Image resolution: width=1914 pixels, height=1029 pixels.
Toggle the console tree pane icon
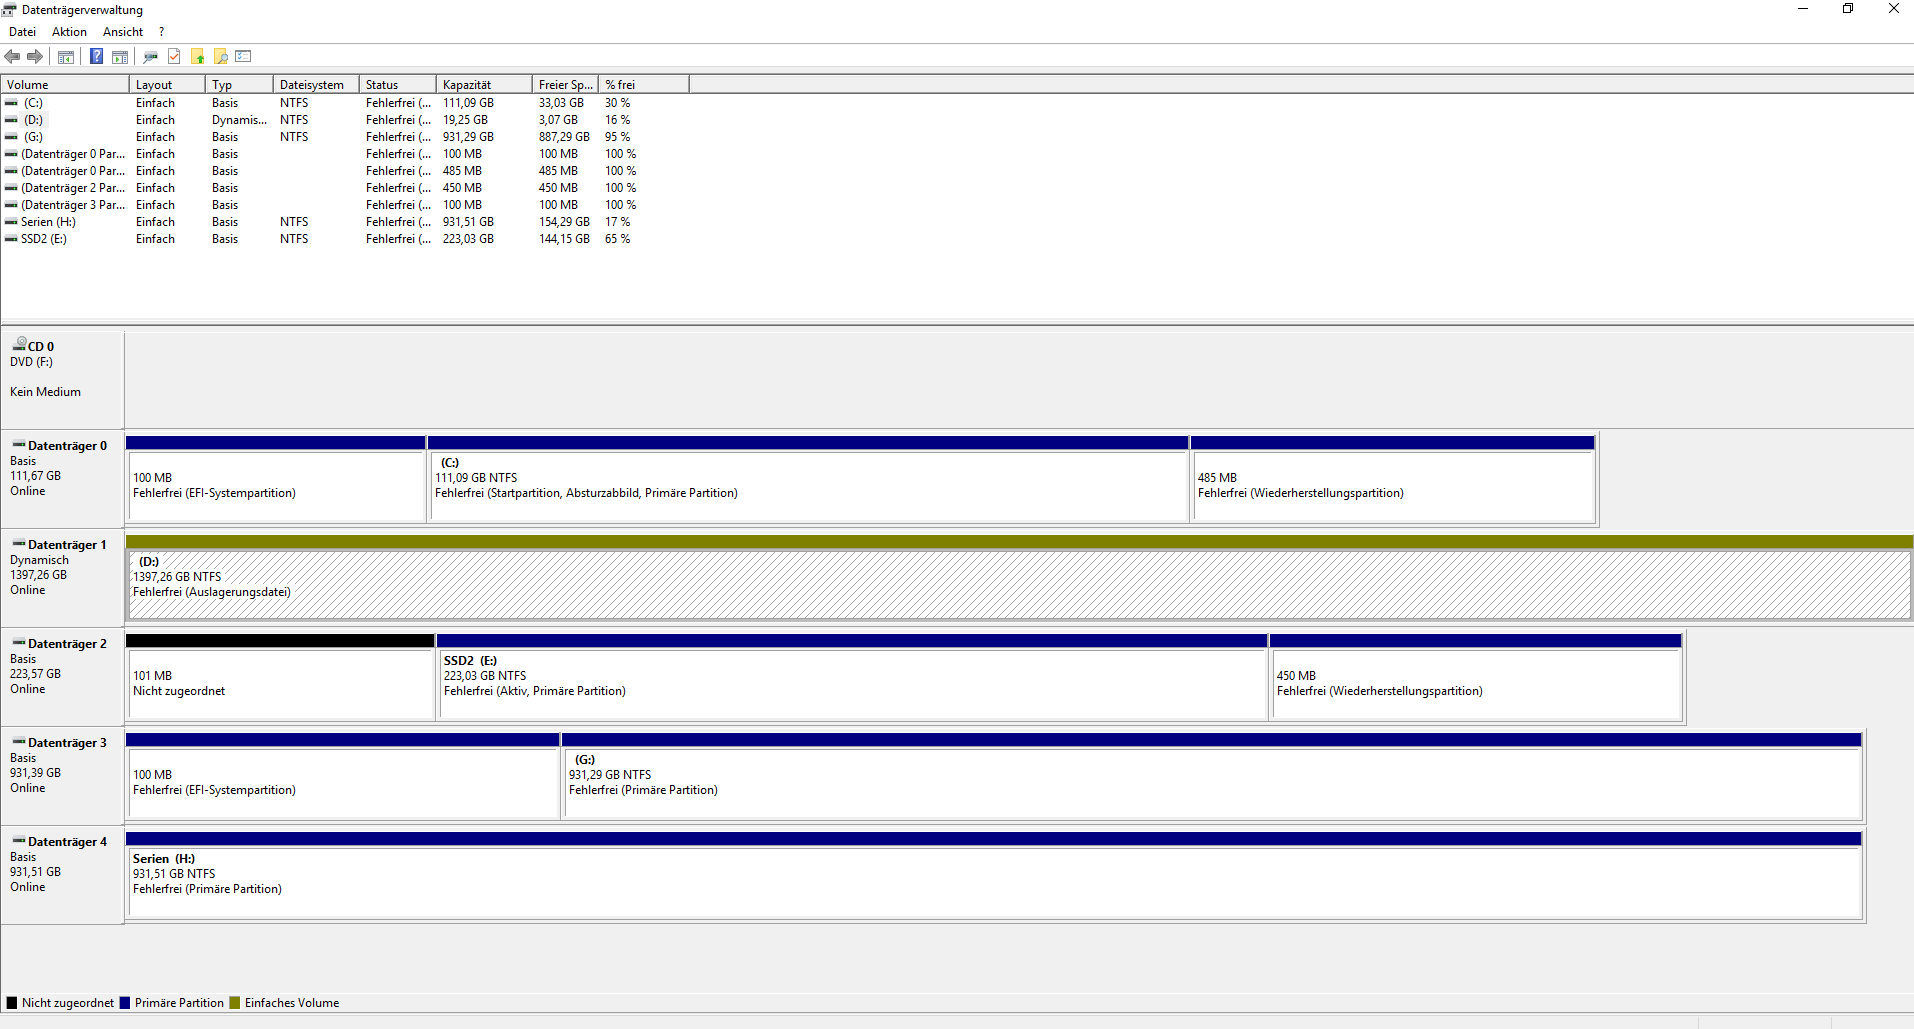pos(66,56)
